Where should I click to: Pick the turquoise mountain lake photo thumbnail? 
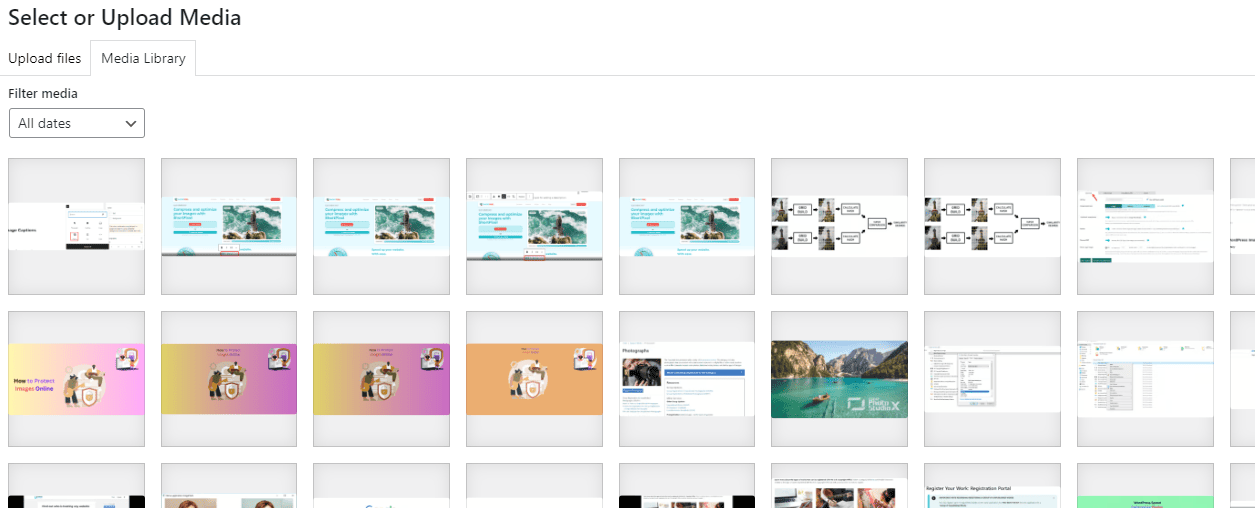(x=839, y=379)
